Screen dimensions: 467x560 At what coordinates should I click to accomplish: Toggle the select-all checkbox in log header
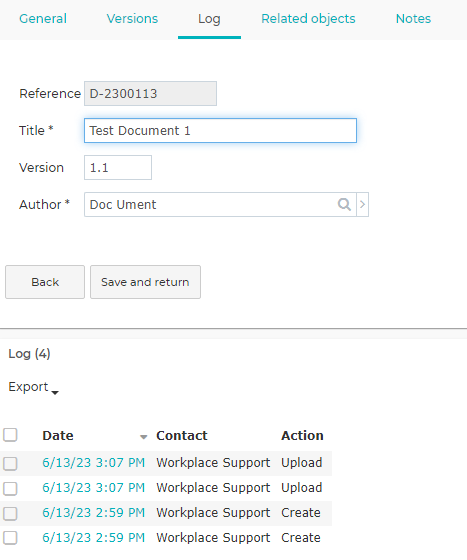[x=10, y=435]
